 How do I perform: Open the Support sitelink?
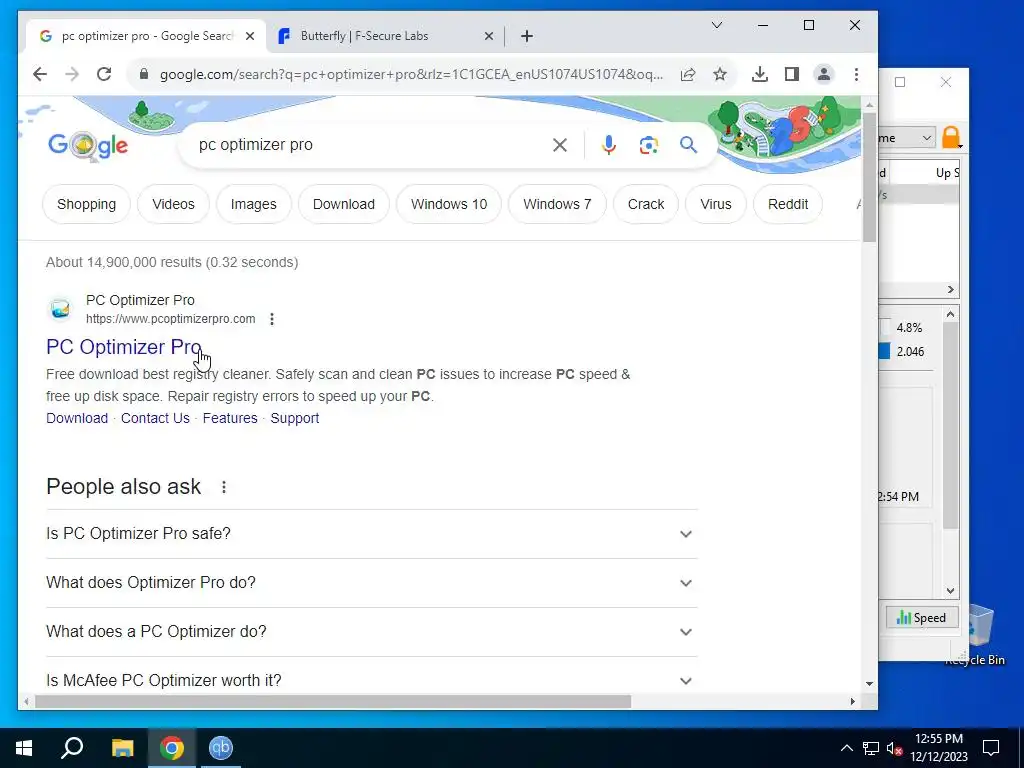tap(295, 418)
